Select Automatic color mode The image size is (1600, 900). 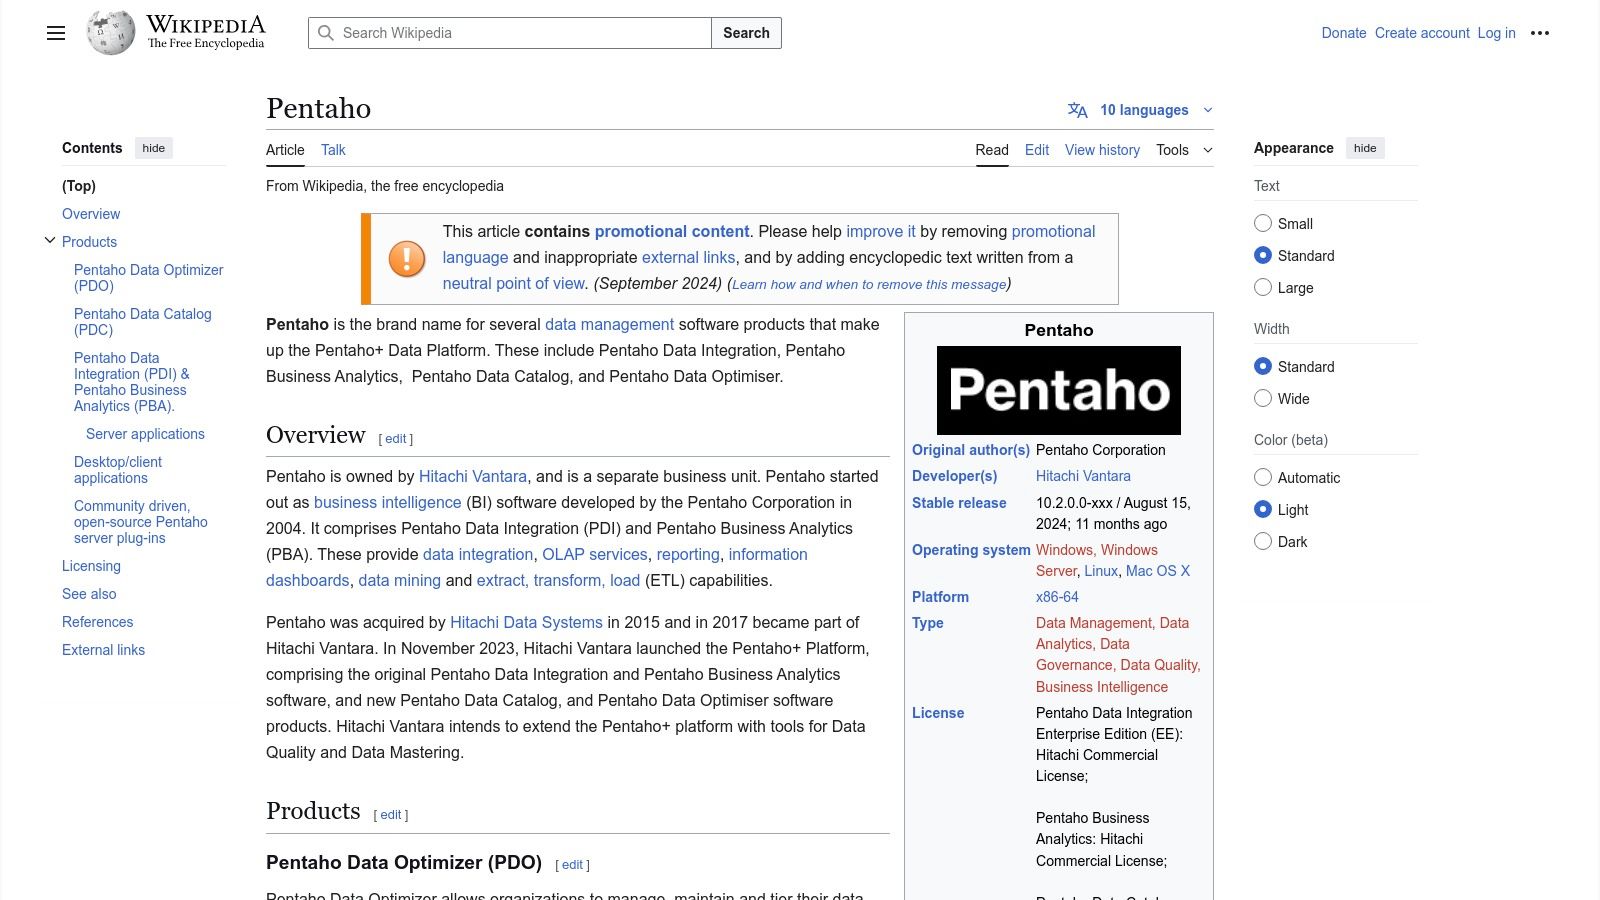coord(1263,477)
